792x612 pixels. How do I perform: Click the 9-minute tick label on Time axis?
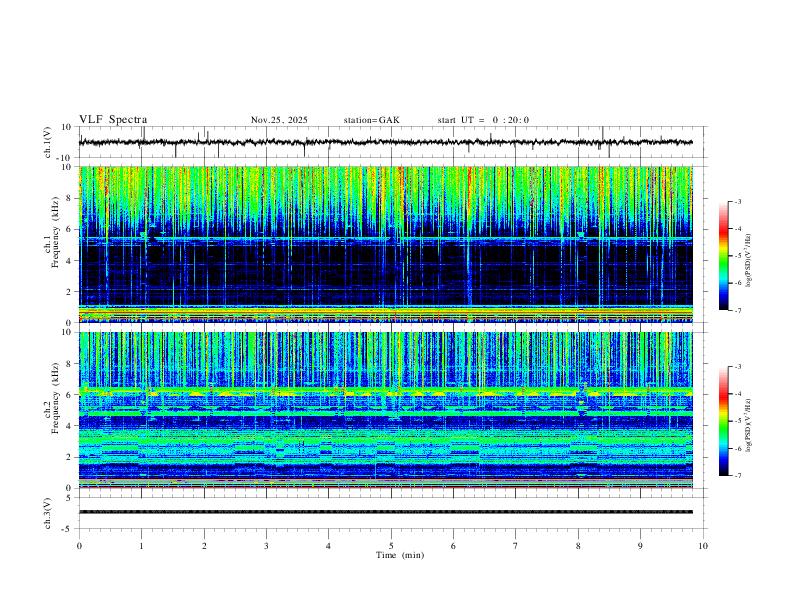tap(640, 546)
